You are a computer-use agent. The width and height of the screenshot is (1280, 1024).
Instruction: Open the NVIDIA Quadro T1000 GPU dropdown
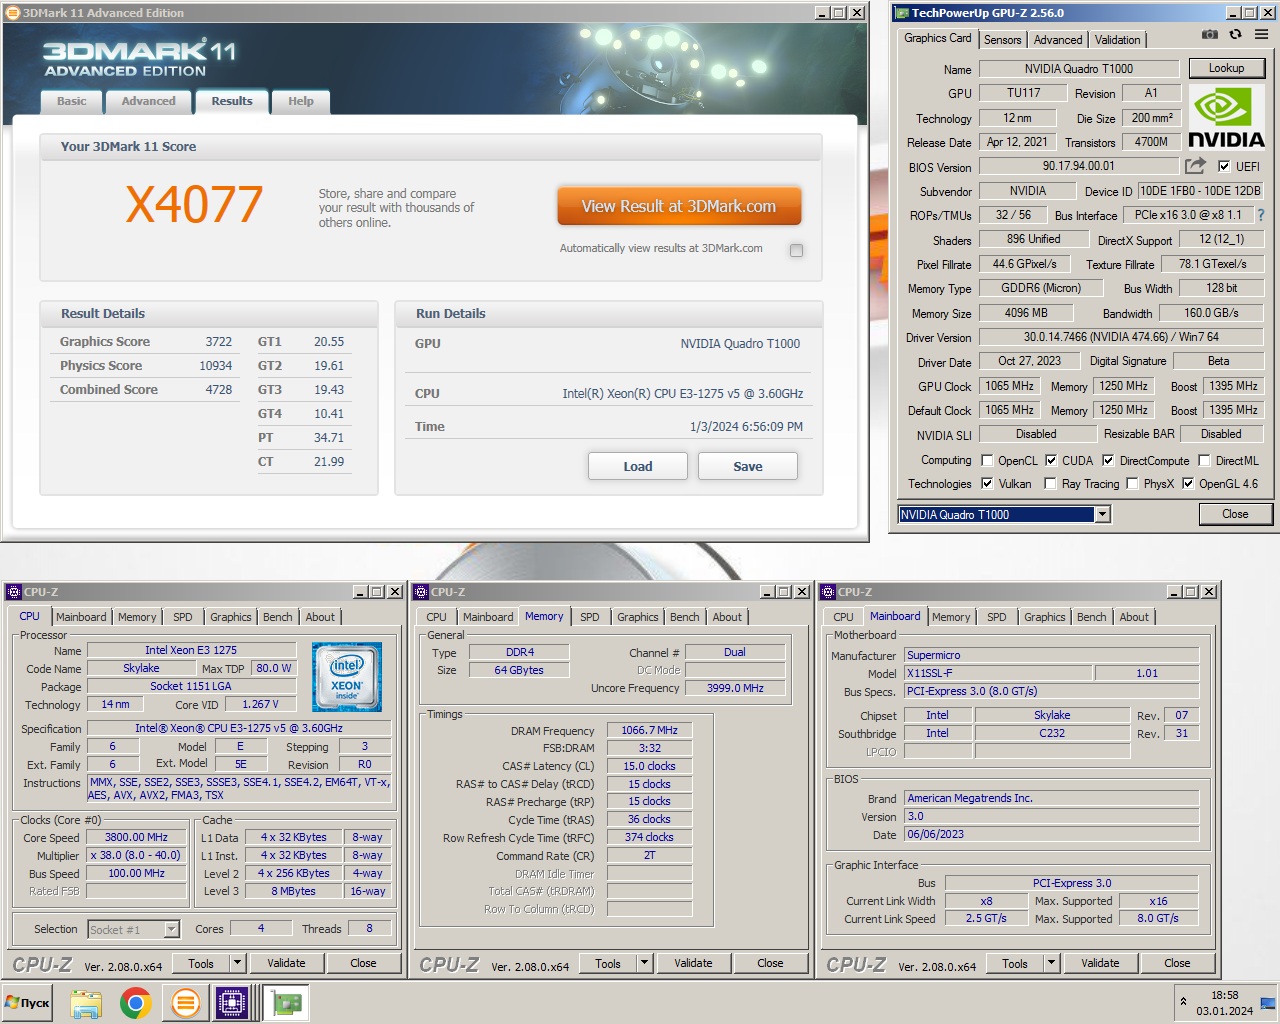[1102, 514]
